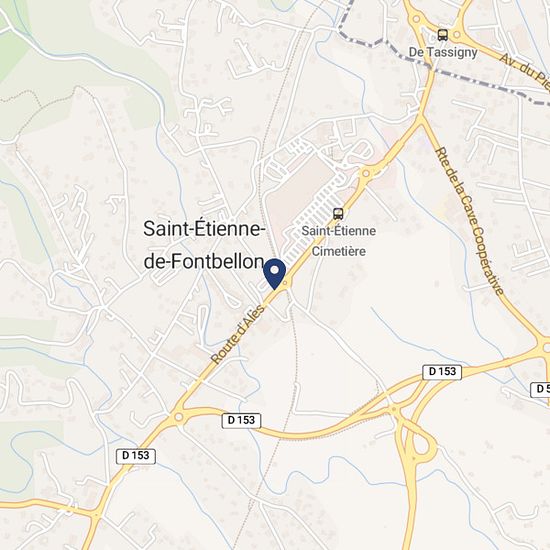Image resolution: width=550 pixels, height=550 pixels.
Task: Click the D 153 shield nearest Rte de la Cave Coopérative
Action: (442, 372)
